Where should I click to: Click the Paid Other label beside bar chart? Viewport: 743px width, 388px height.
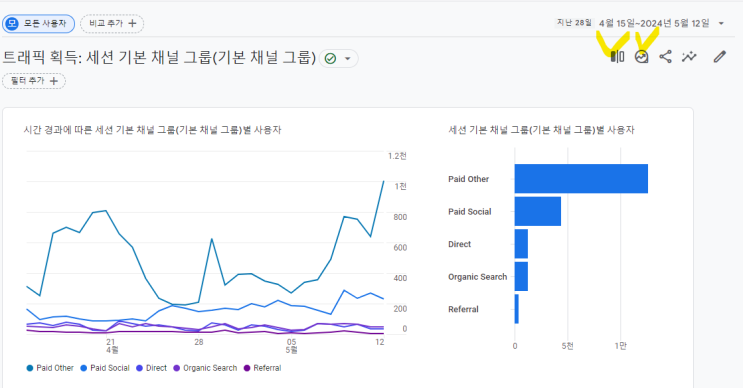pyautogui.click(x=468, y=179)
